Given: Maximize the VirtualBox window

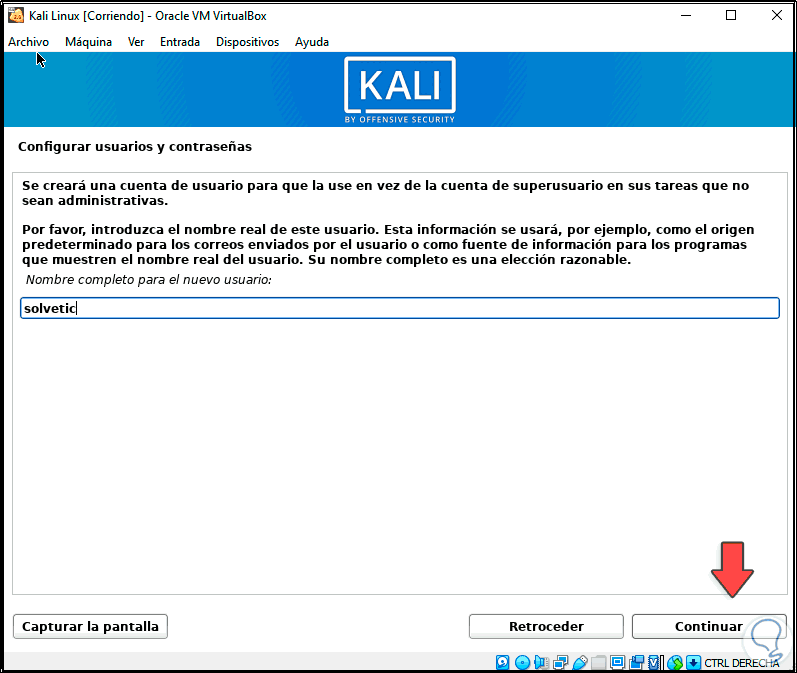Looking at the screenshot, I should click(x=731, y=15).
